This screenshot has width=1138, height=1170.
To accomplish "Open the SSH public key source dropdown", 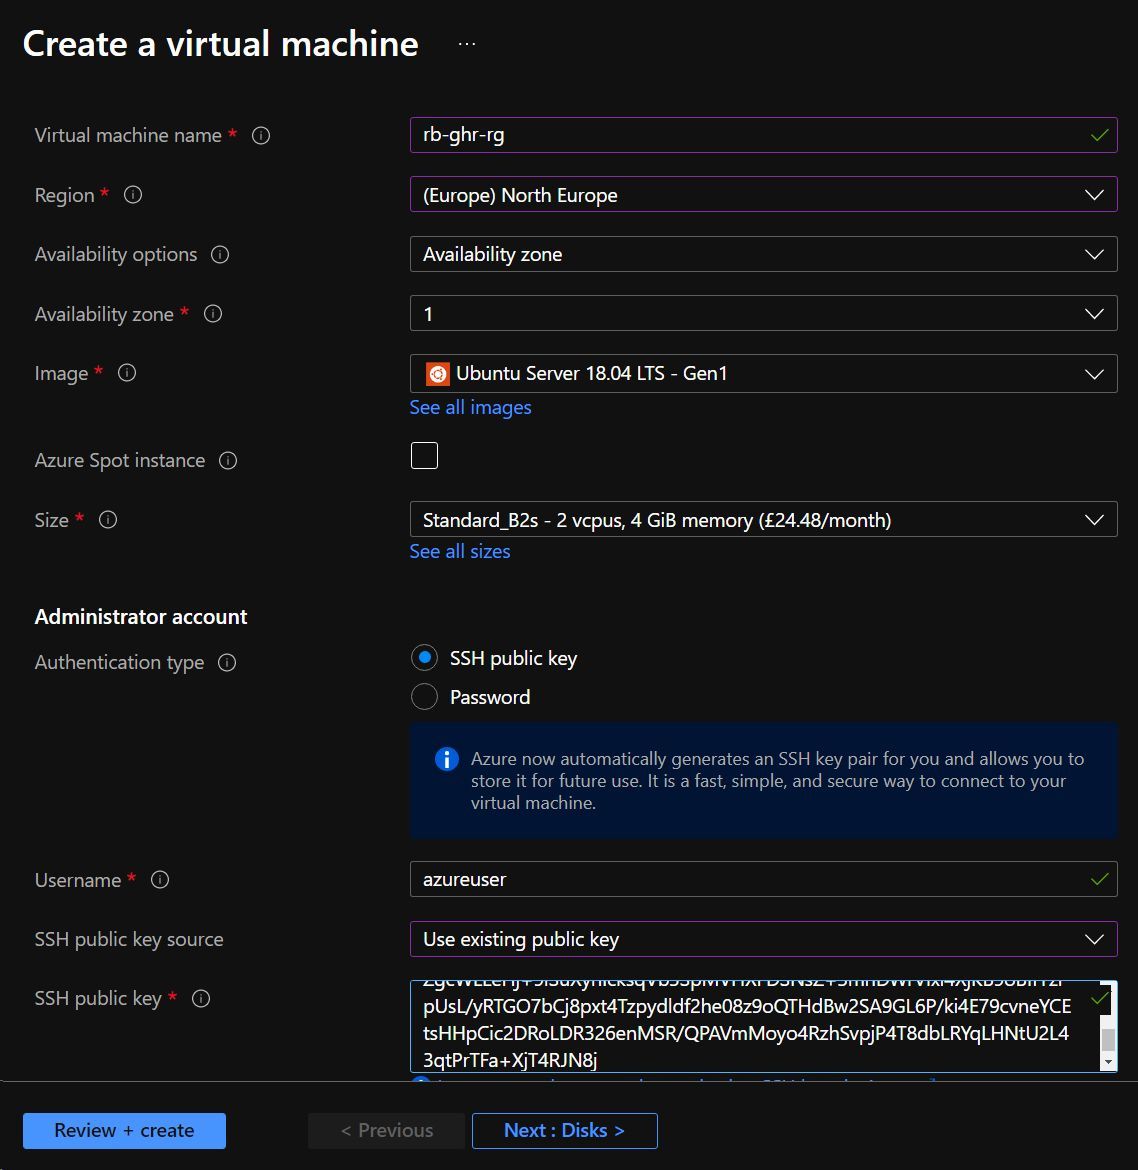I will [1094, 939].
